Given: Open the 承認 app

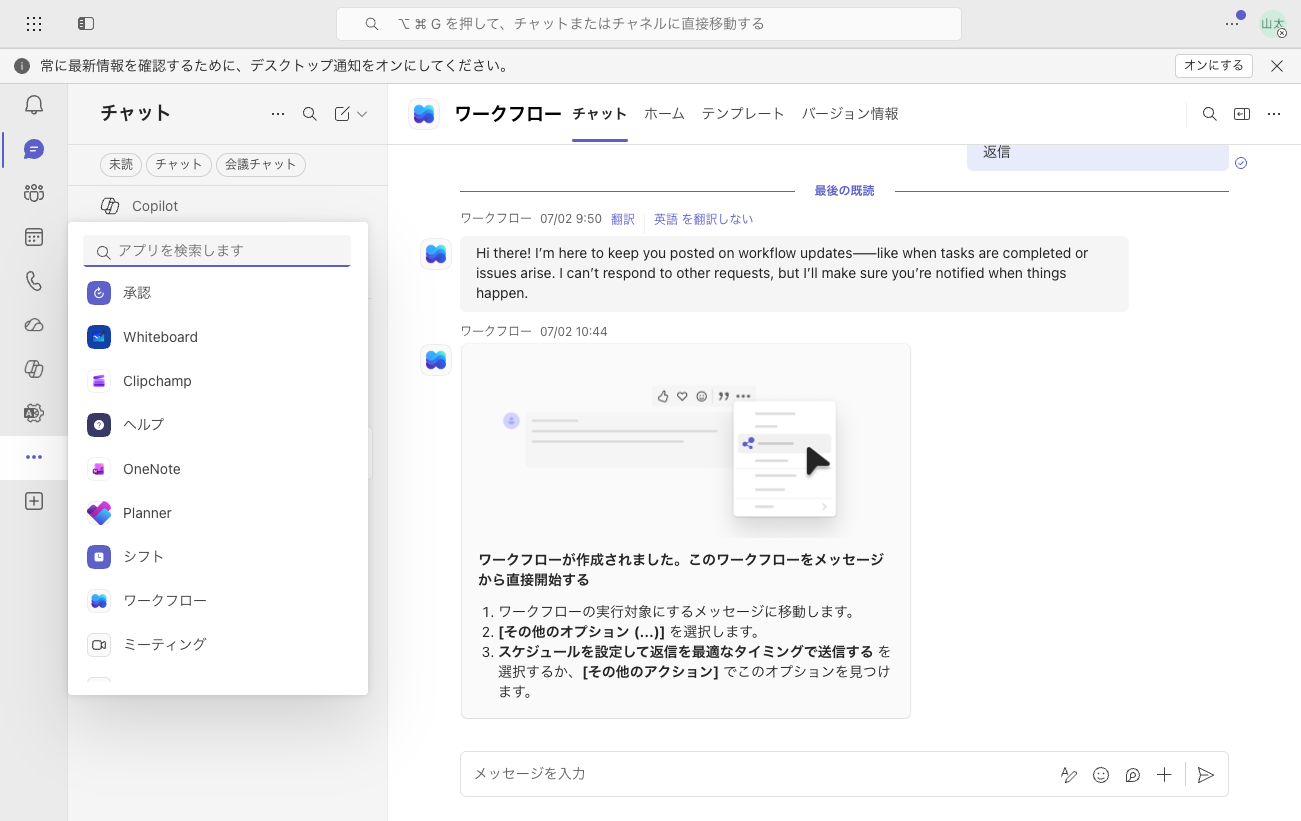Looking at the screenshot, I should click(218, 293).
